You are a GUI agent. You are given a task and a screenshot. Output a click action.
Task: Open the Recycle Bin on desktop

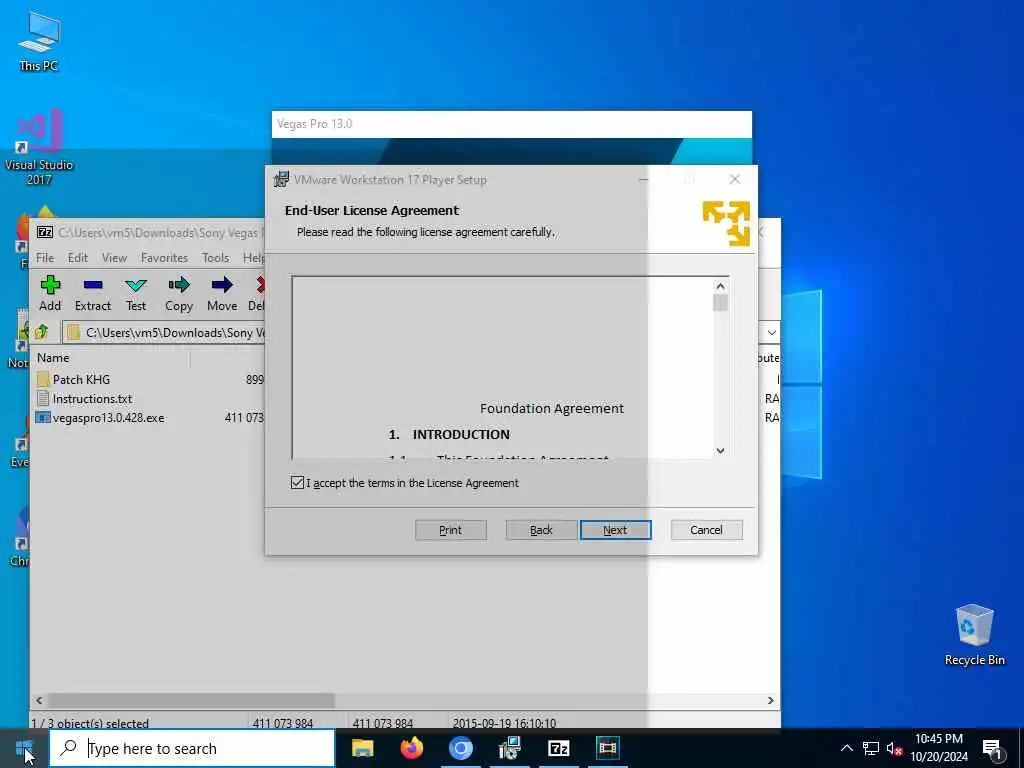coord(974,635)
